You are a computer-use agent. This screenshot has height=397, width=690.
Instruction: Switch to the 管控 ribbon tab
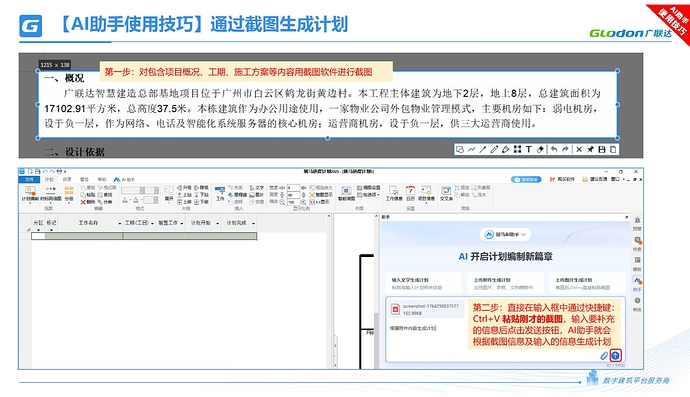[x=84, y=180]
